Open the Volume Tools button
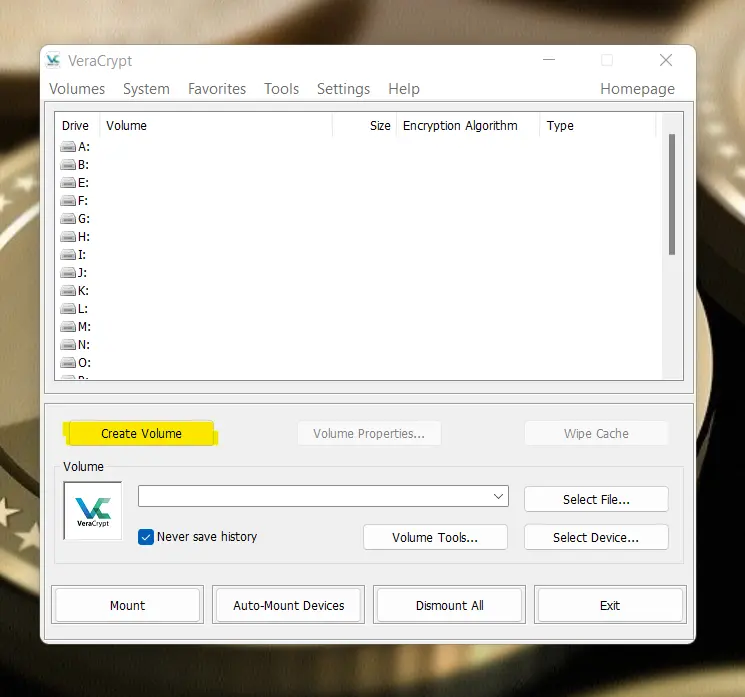Viewport: 745px width, 697px height. (435, 537)
